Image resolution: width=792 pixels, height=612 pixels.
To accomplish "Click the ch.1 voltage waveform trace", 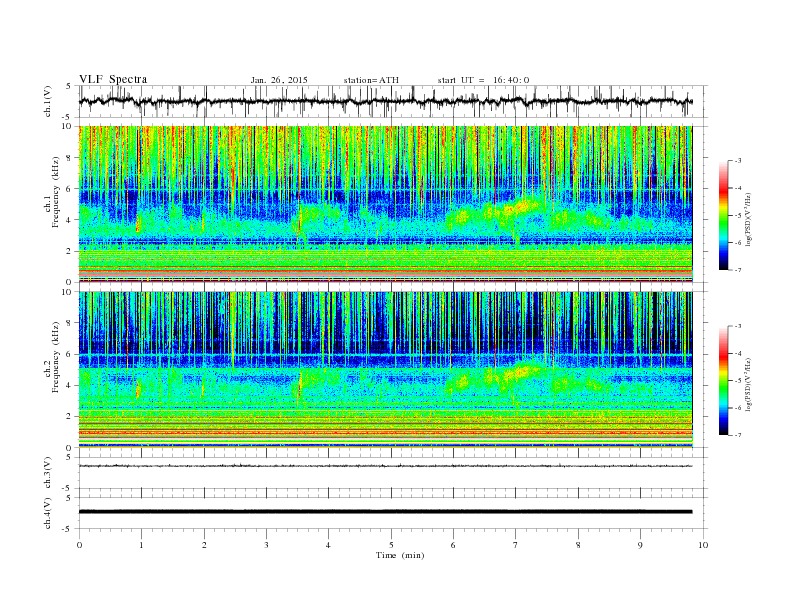I will pyautogui.click(x=385, y=101).
